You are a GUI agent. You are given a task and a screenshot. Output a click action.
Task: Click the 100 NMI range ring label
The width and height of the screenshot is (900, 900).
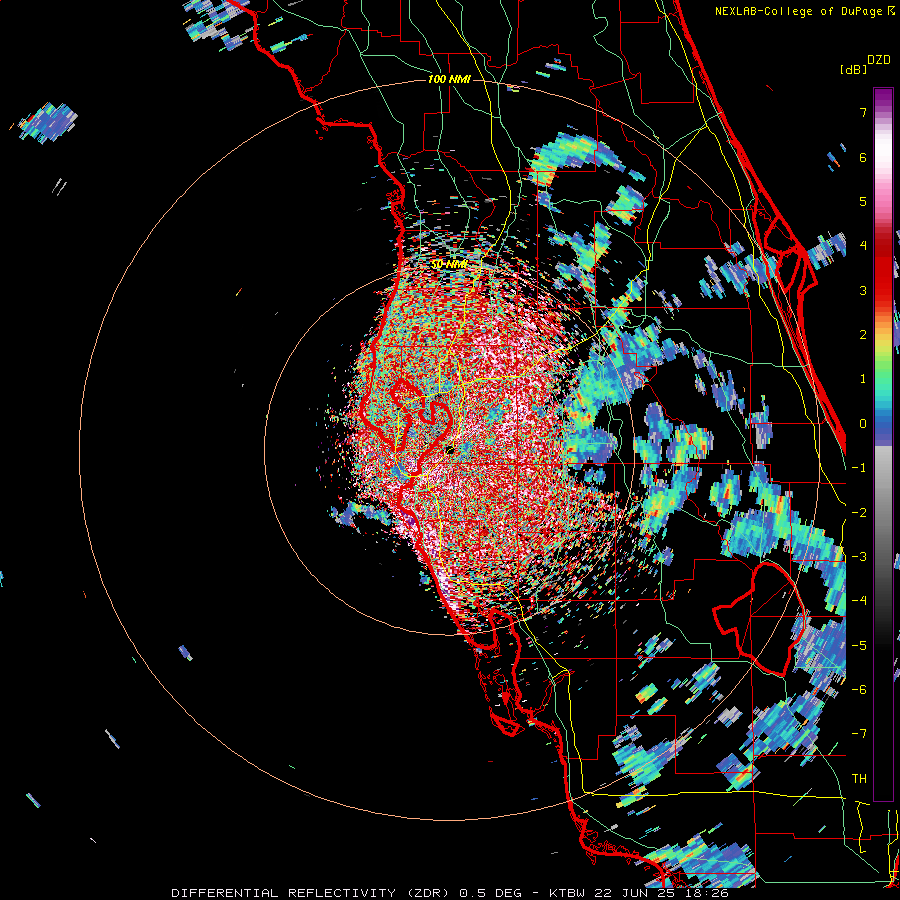point(449,79)
